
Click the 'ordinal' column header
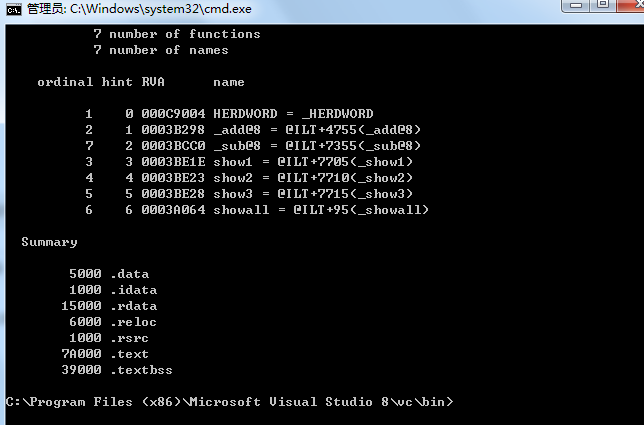[x=65, y=82]
